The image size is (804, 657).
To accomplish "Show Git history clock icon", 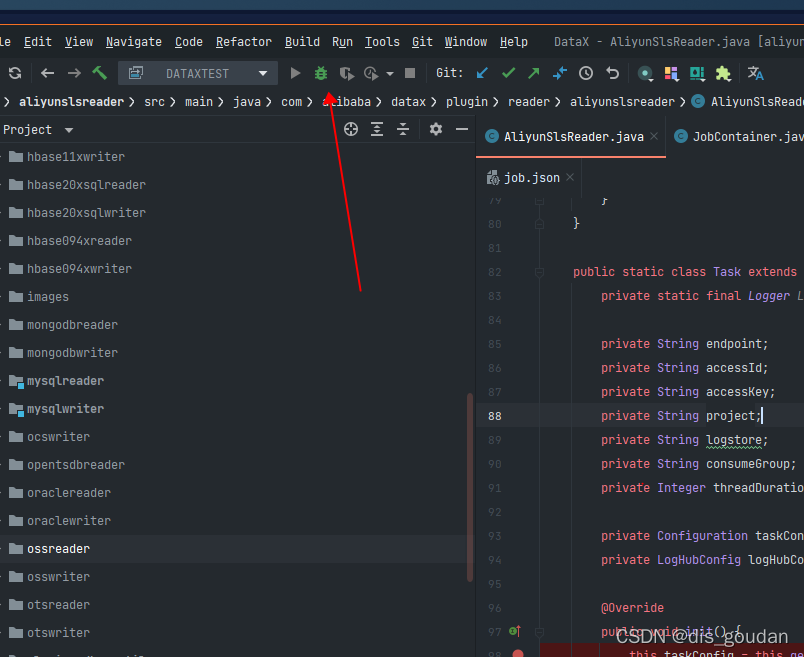I will pyautogui.click(x=586, y=73).
